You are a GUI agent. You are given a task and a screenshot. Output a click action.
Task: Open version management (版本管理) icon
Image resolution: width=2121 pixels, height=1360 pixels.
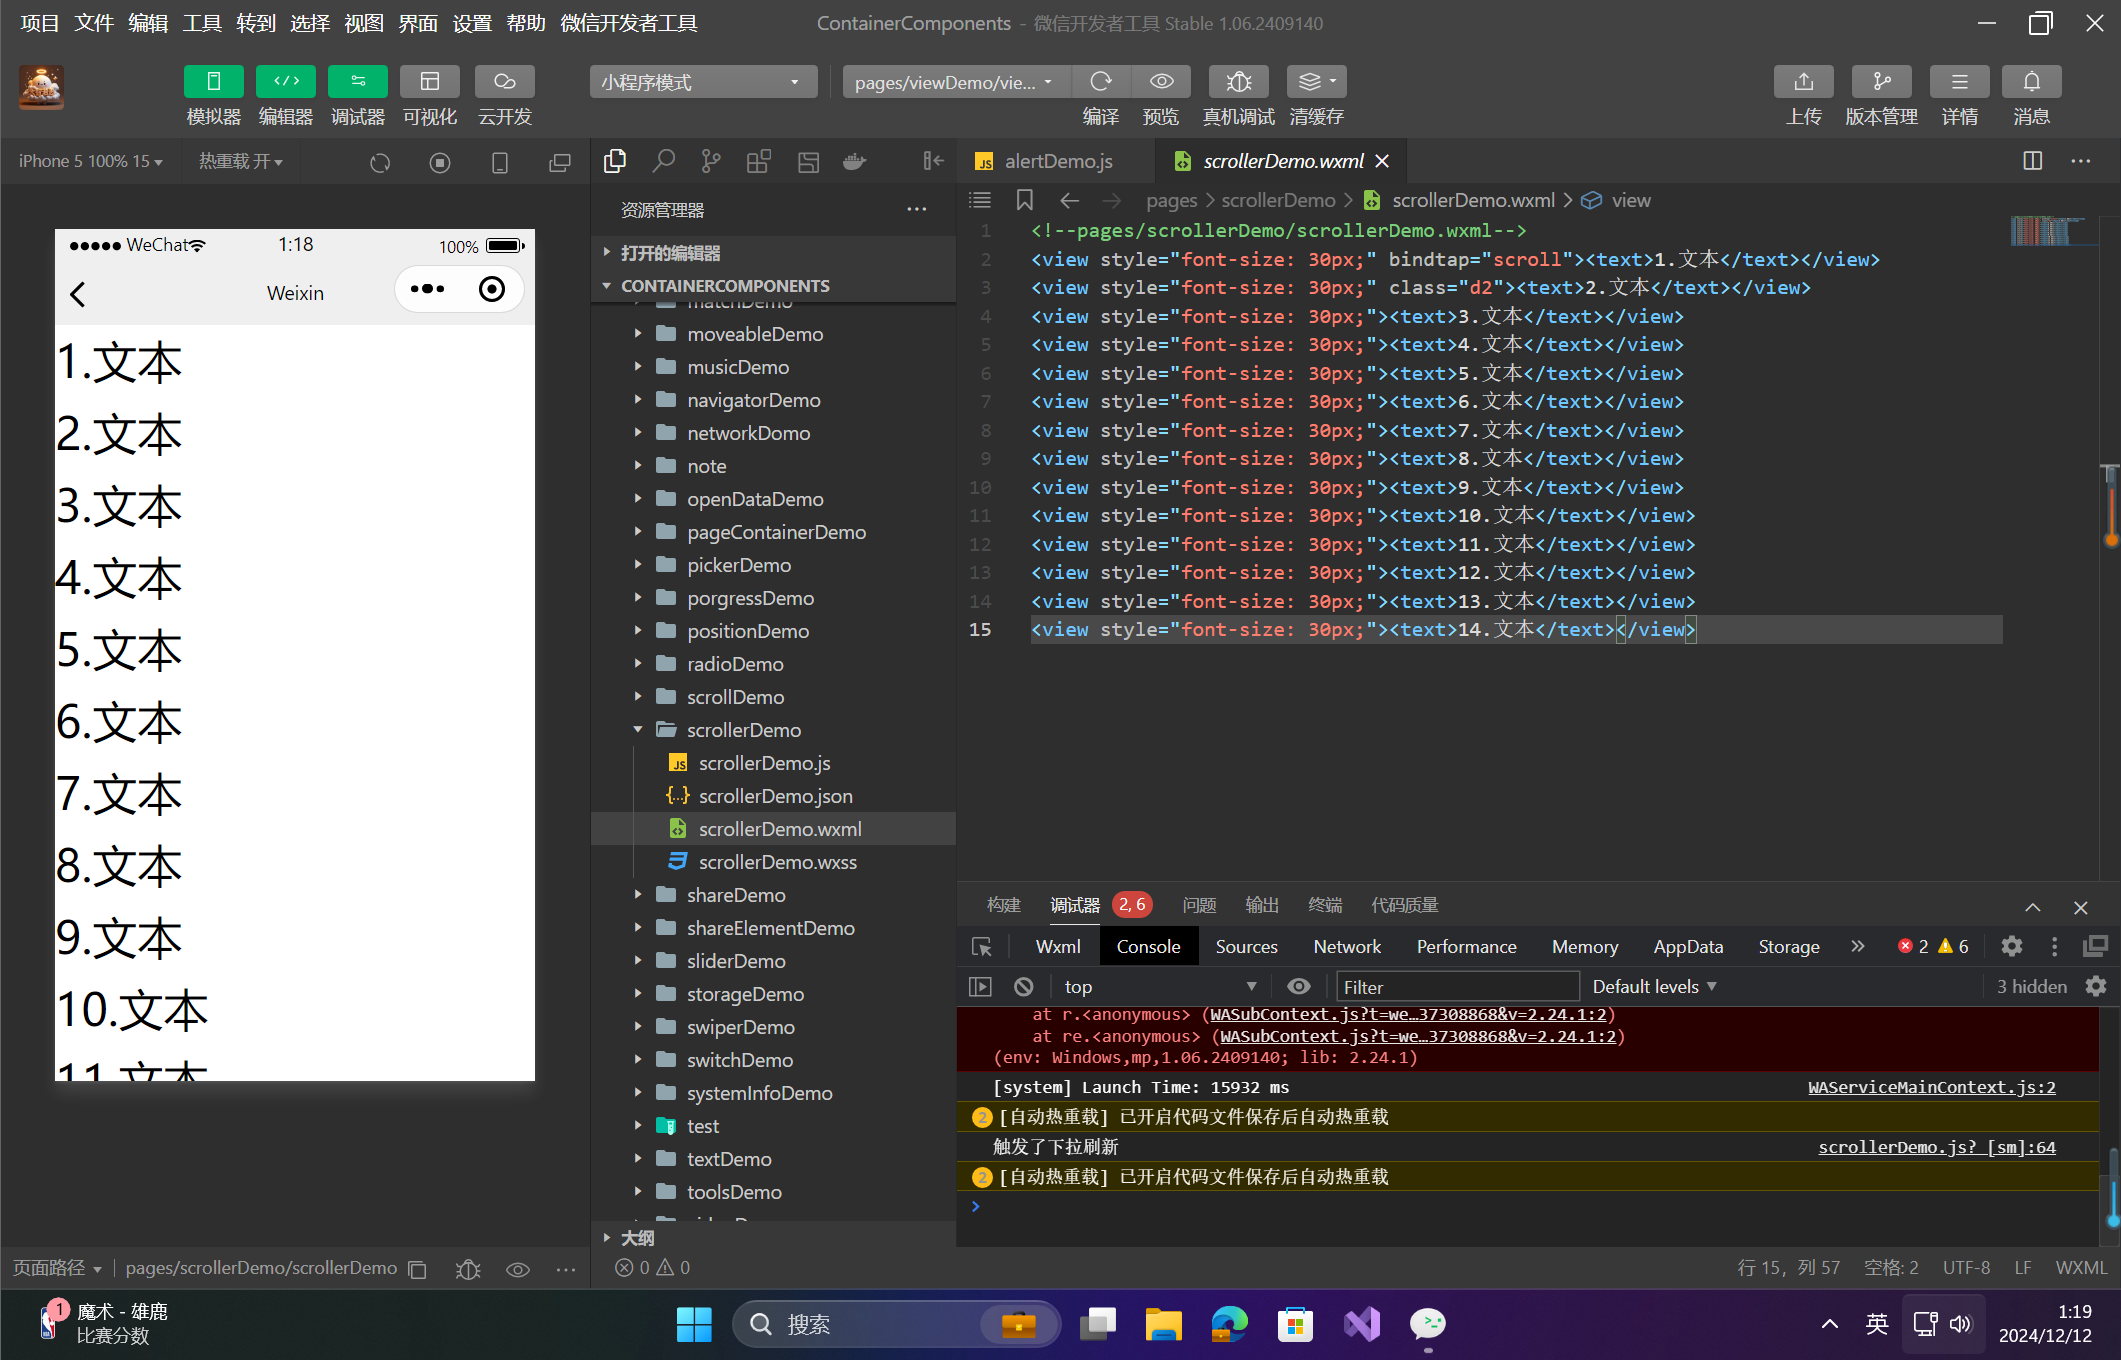[1881, 82]
